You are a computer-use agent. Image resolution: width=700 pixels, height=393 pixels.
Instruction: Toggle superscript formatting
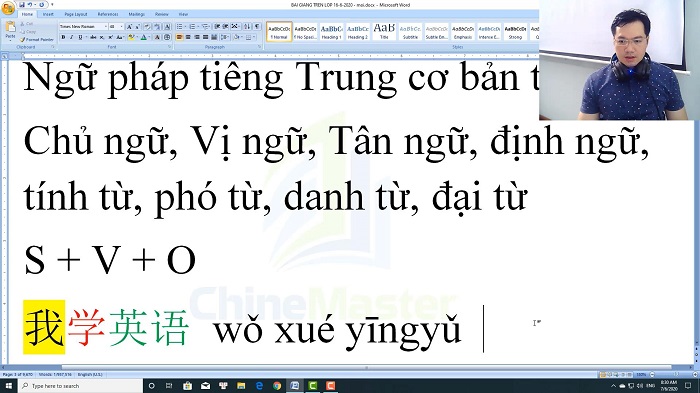pyautogui.click(x=111, y=37)
